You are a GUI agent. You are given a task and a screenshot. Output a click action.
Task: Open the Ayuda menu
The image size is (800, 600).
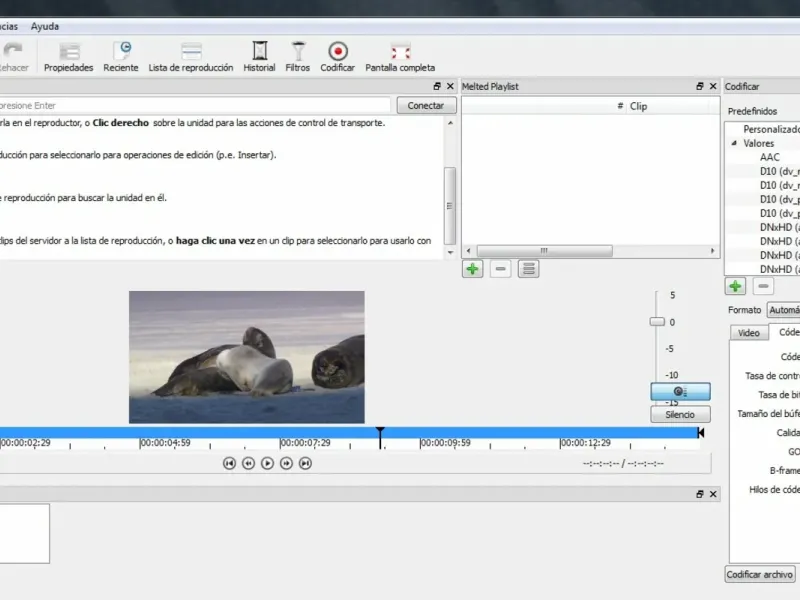(x=45, y=26)
